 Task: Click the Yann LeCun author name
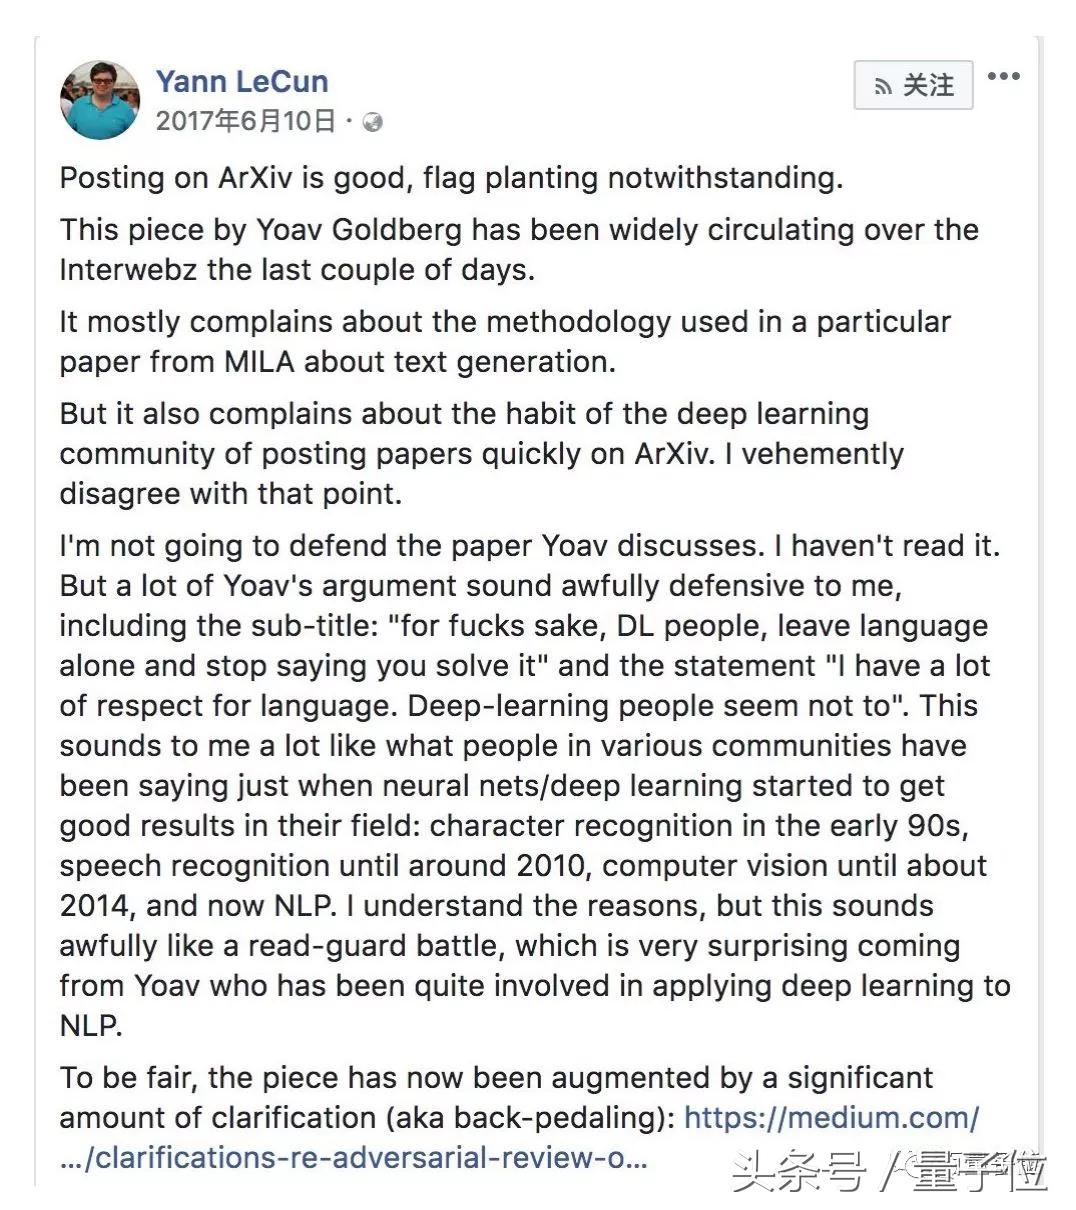tap(242, 81)
